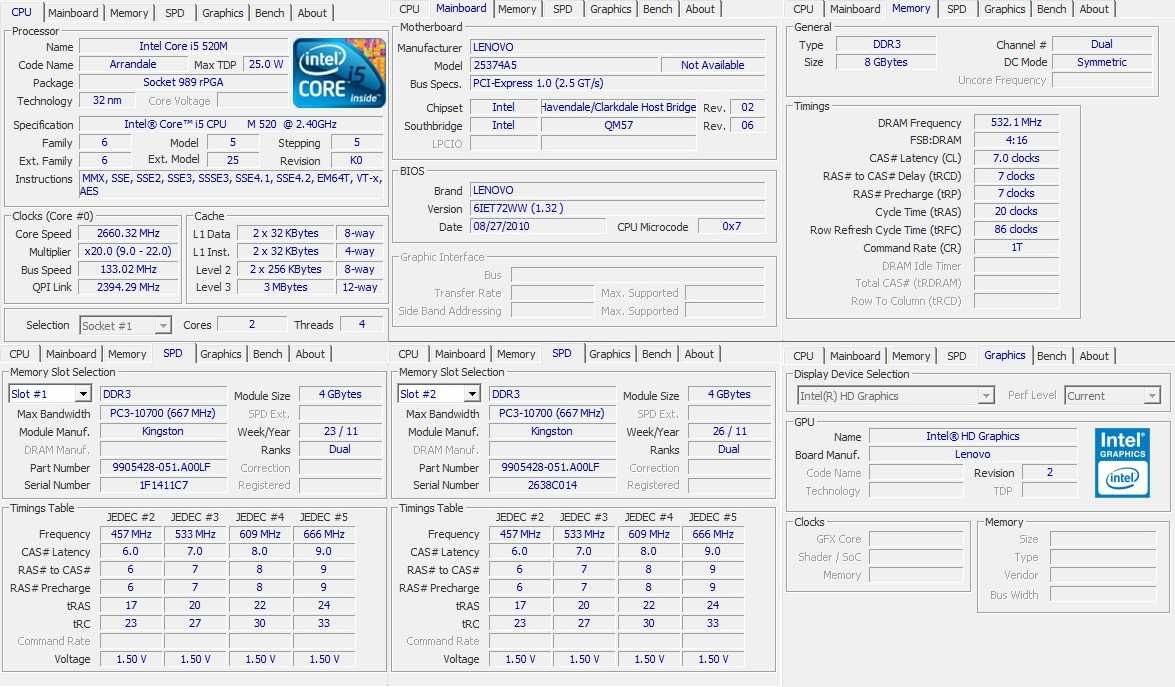The width and height of the screenshot is (1175, 687).
Task: Click Slot #1 Week/Year value 23 / 11
Action: (340, 432)
